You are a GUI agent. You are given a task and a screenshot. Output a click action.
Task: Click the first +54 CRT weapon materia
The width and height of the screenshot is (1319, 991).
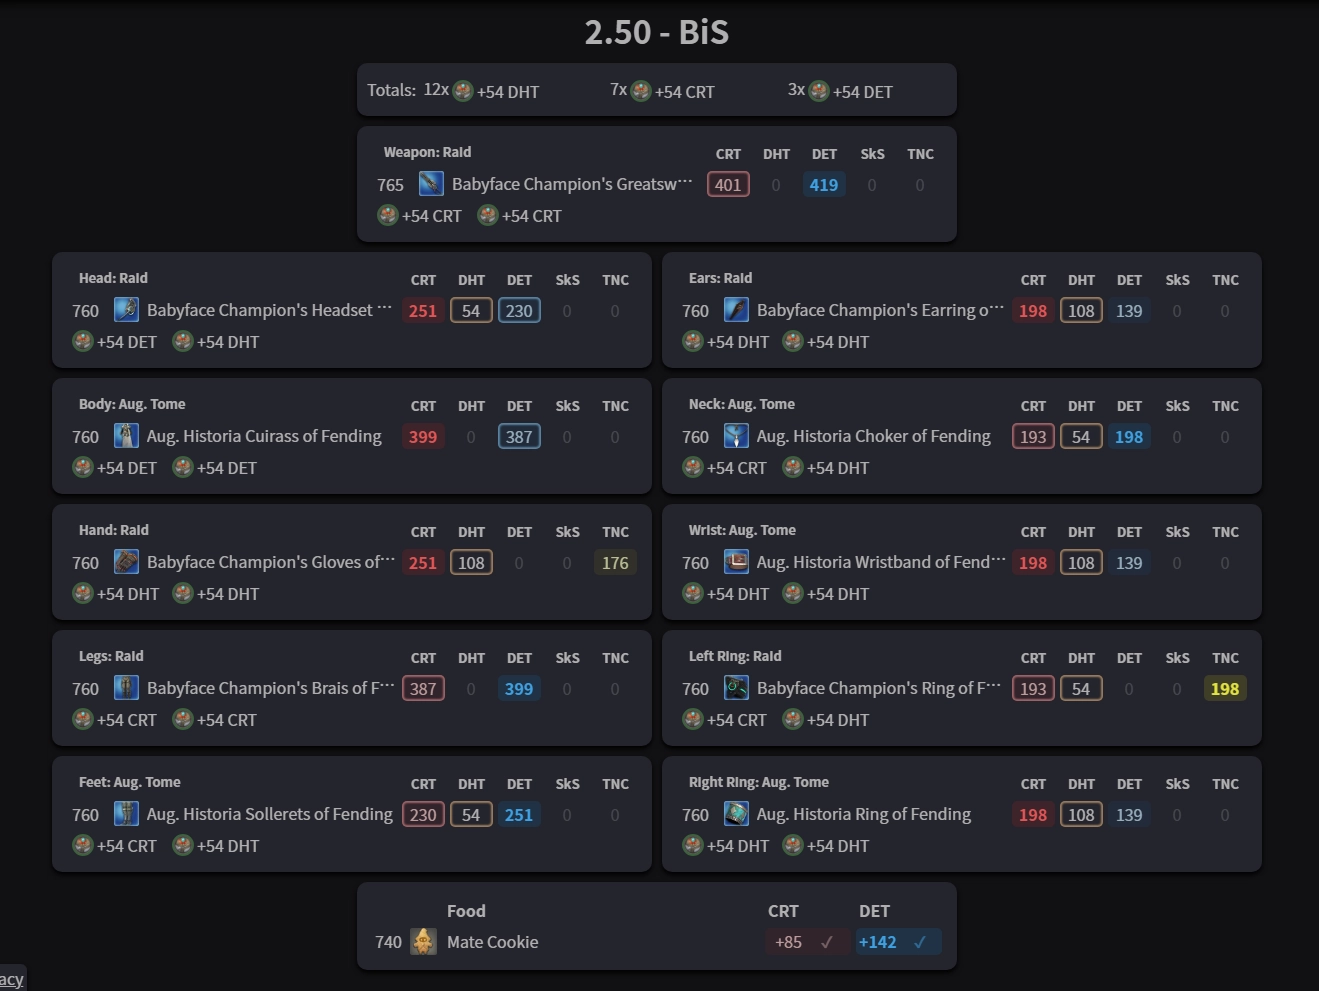tap(388, 216)
